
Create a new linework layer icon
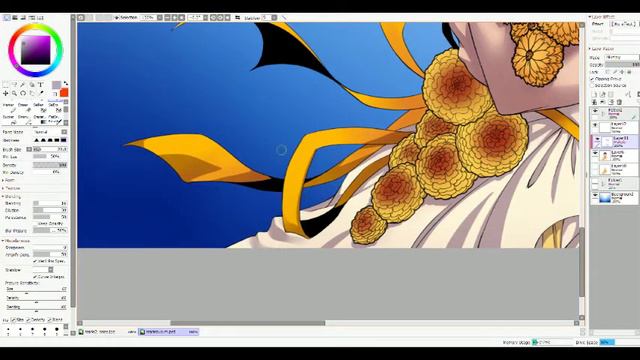coord(602,94)
